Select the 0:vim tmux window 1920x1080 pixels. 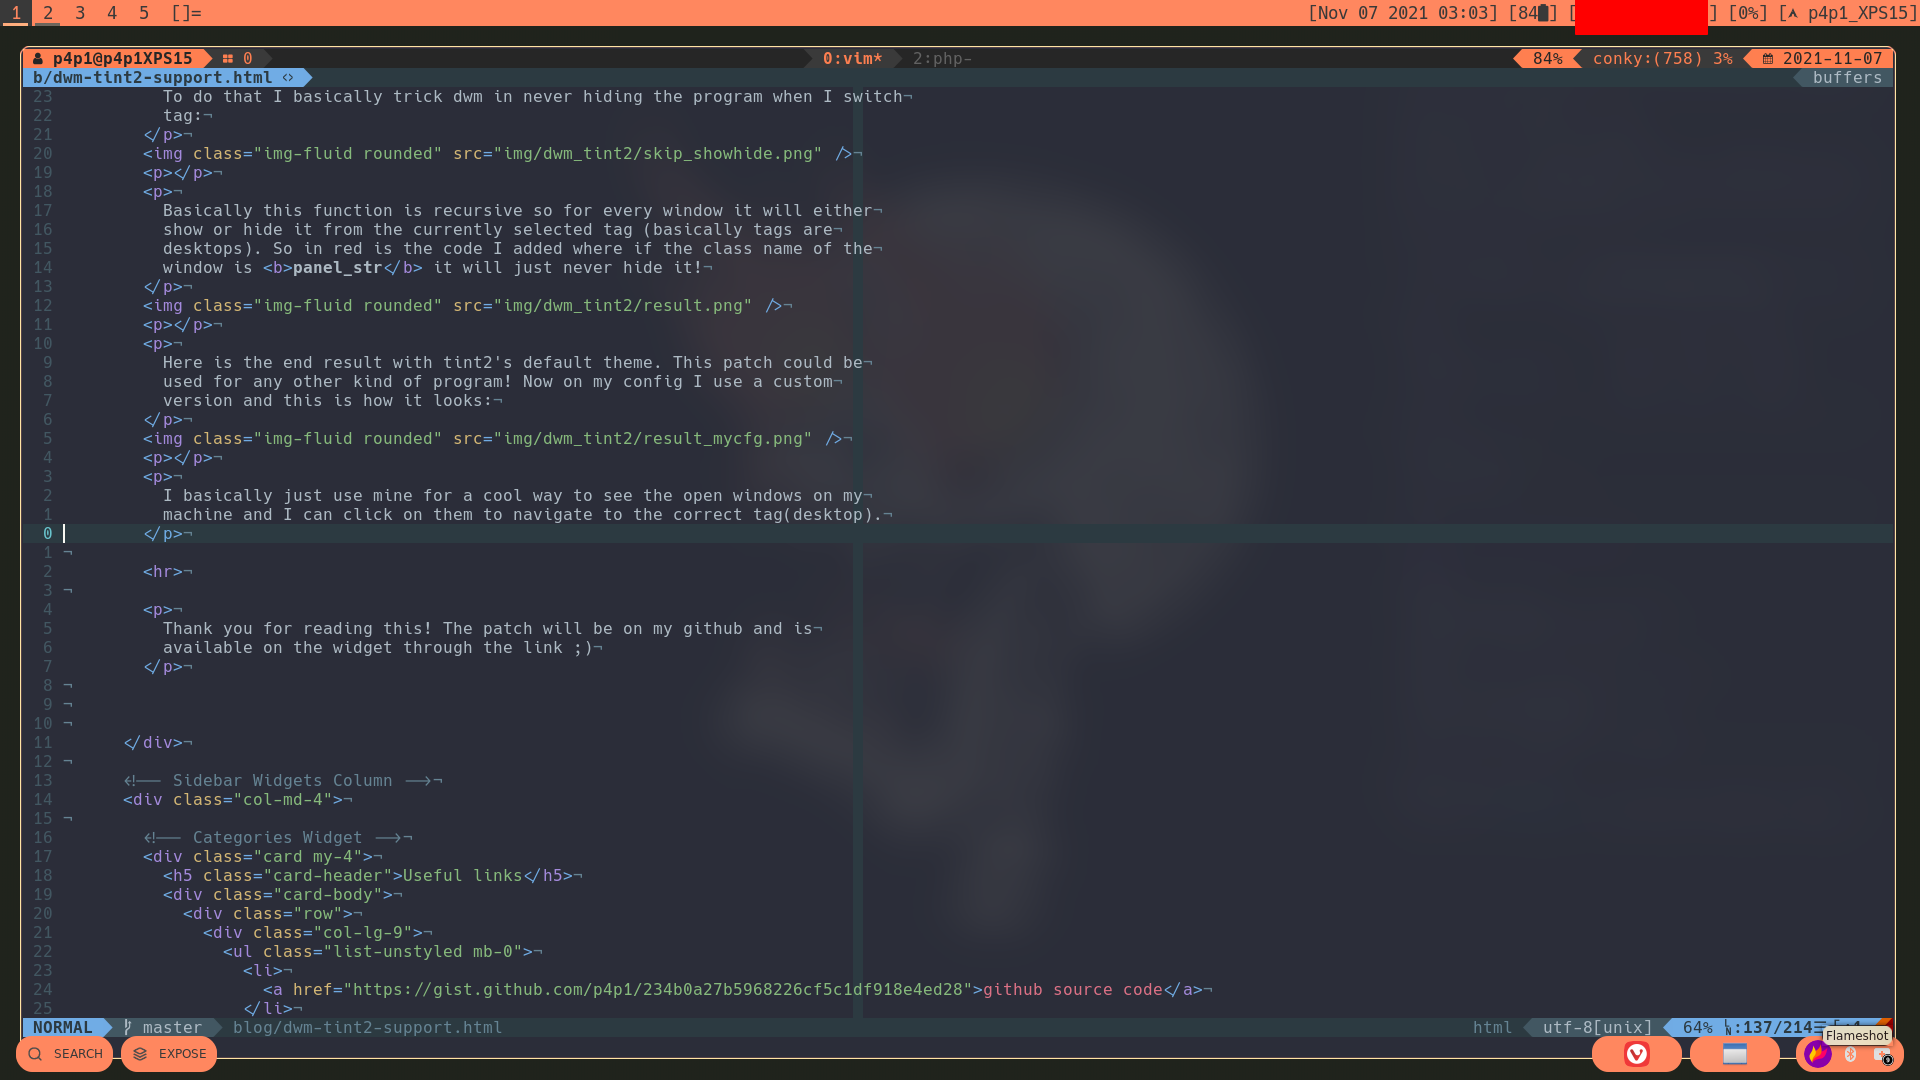pyautogui.click(x=852, y=59)
